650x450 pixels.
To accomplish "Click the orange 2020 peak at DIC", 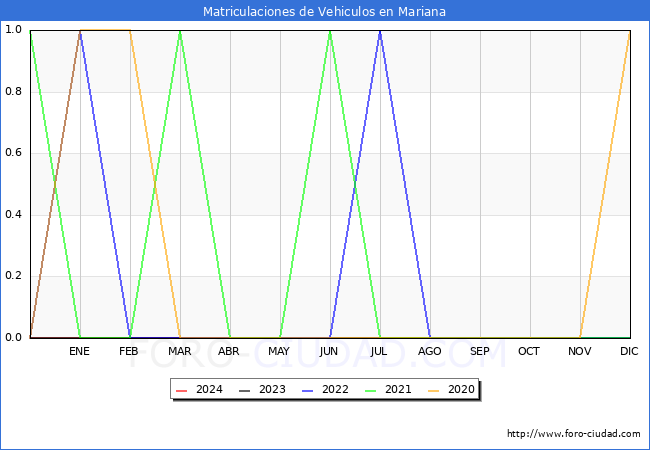I will coord(629,32).
